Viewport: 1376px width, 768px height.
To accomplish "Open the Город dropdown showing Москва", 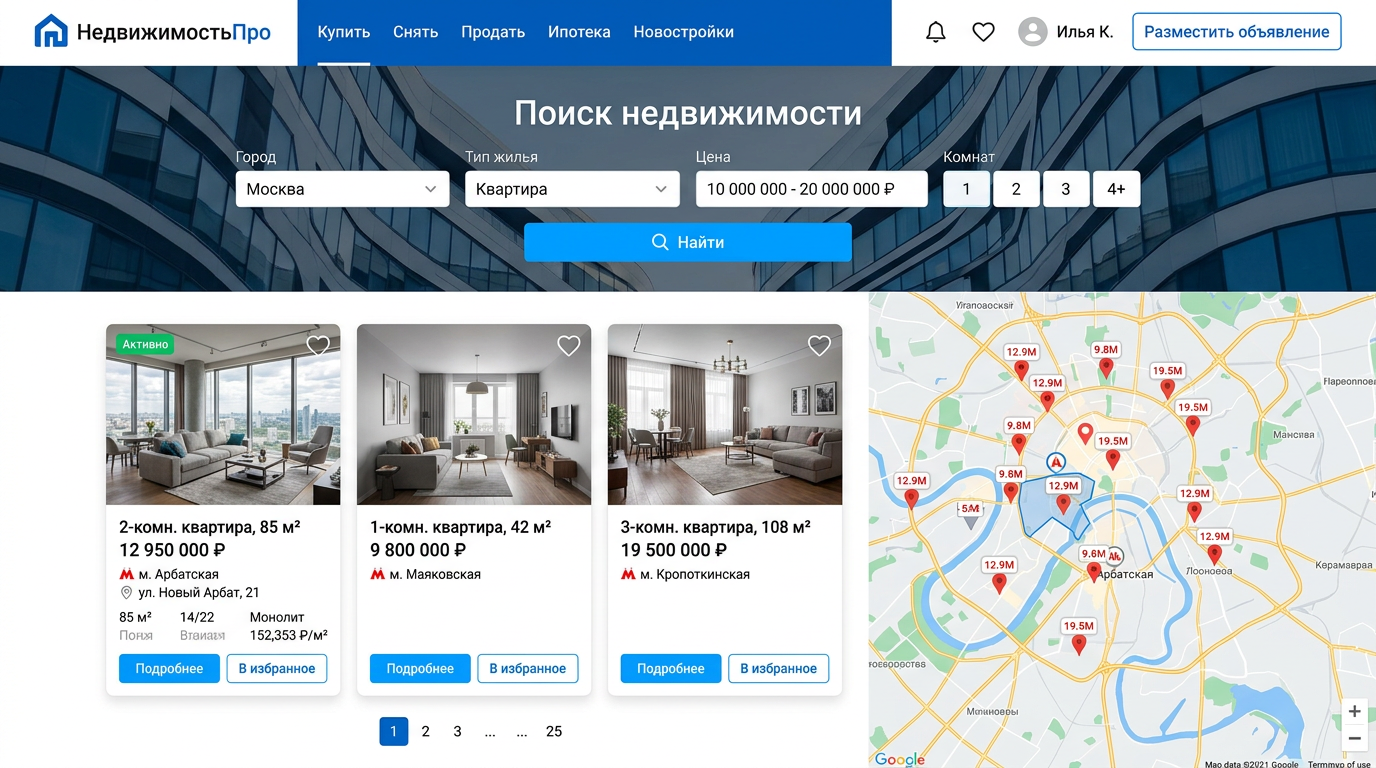I will pos(342,189).
